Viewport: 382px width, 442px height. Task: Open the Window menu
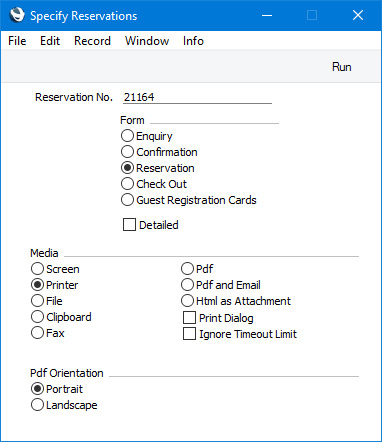pyautogui.click(x=147, y=41)
